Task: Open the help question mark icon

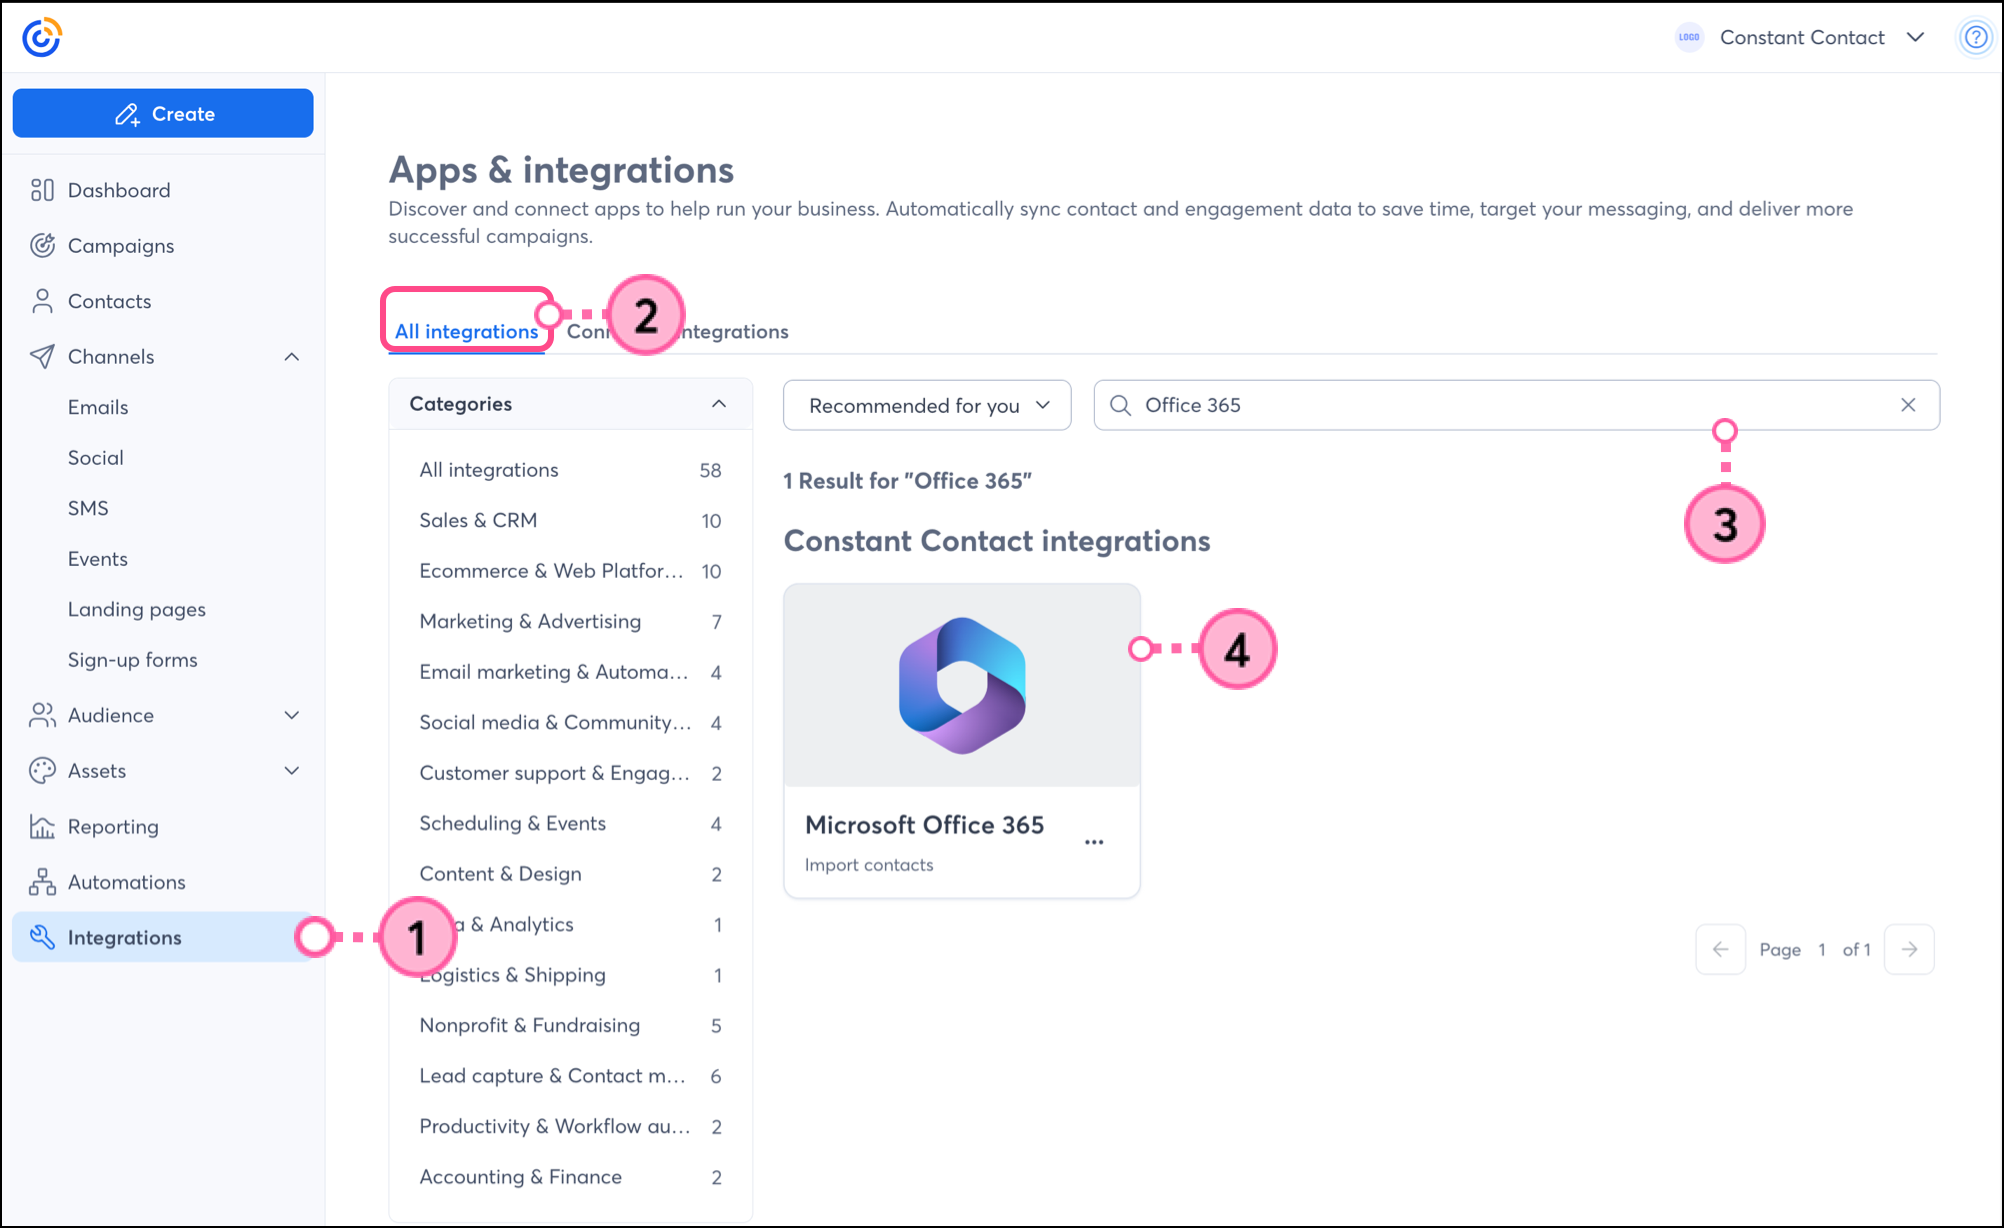Action: [x=1975, y=38]
